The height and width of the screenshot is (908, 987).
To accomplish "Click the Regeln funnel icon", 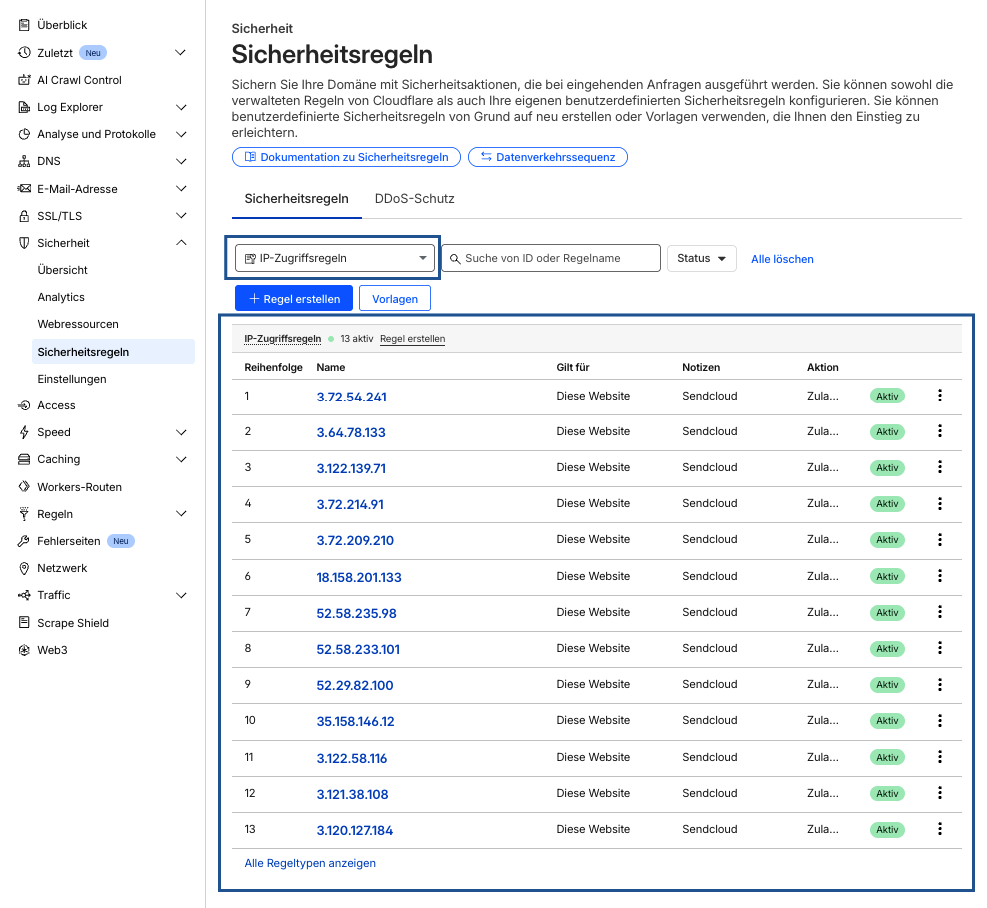I will tap(24, 514).
